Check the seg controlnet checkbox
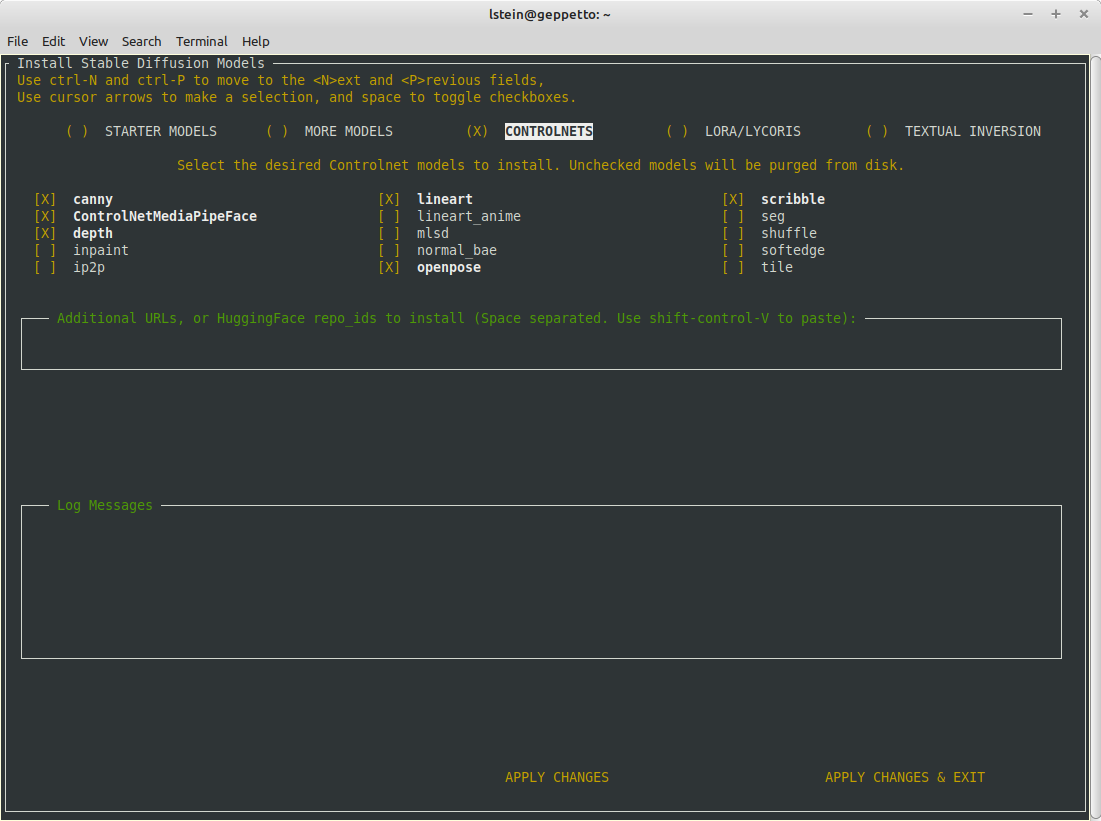The height and width of the screenshot is (821, 1101). click(733, 216)
